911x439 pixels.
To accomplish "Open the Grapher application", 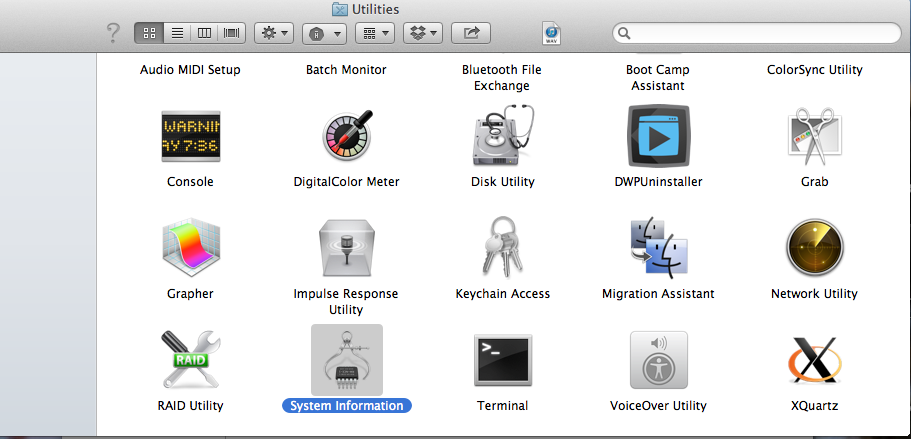I will pyautogui.click(x=190, y=248).
